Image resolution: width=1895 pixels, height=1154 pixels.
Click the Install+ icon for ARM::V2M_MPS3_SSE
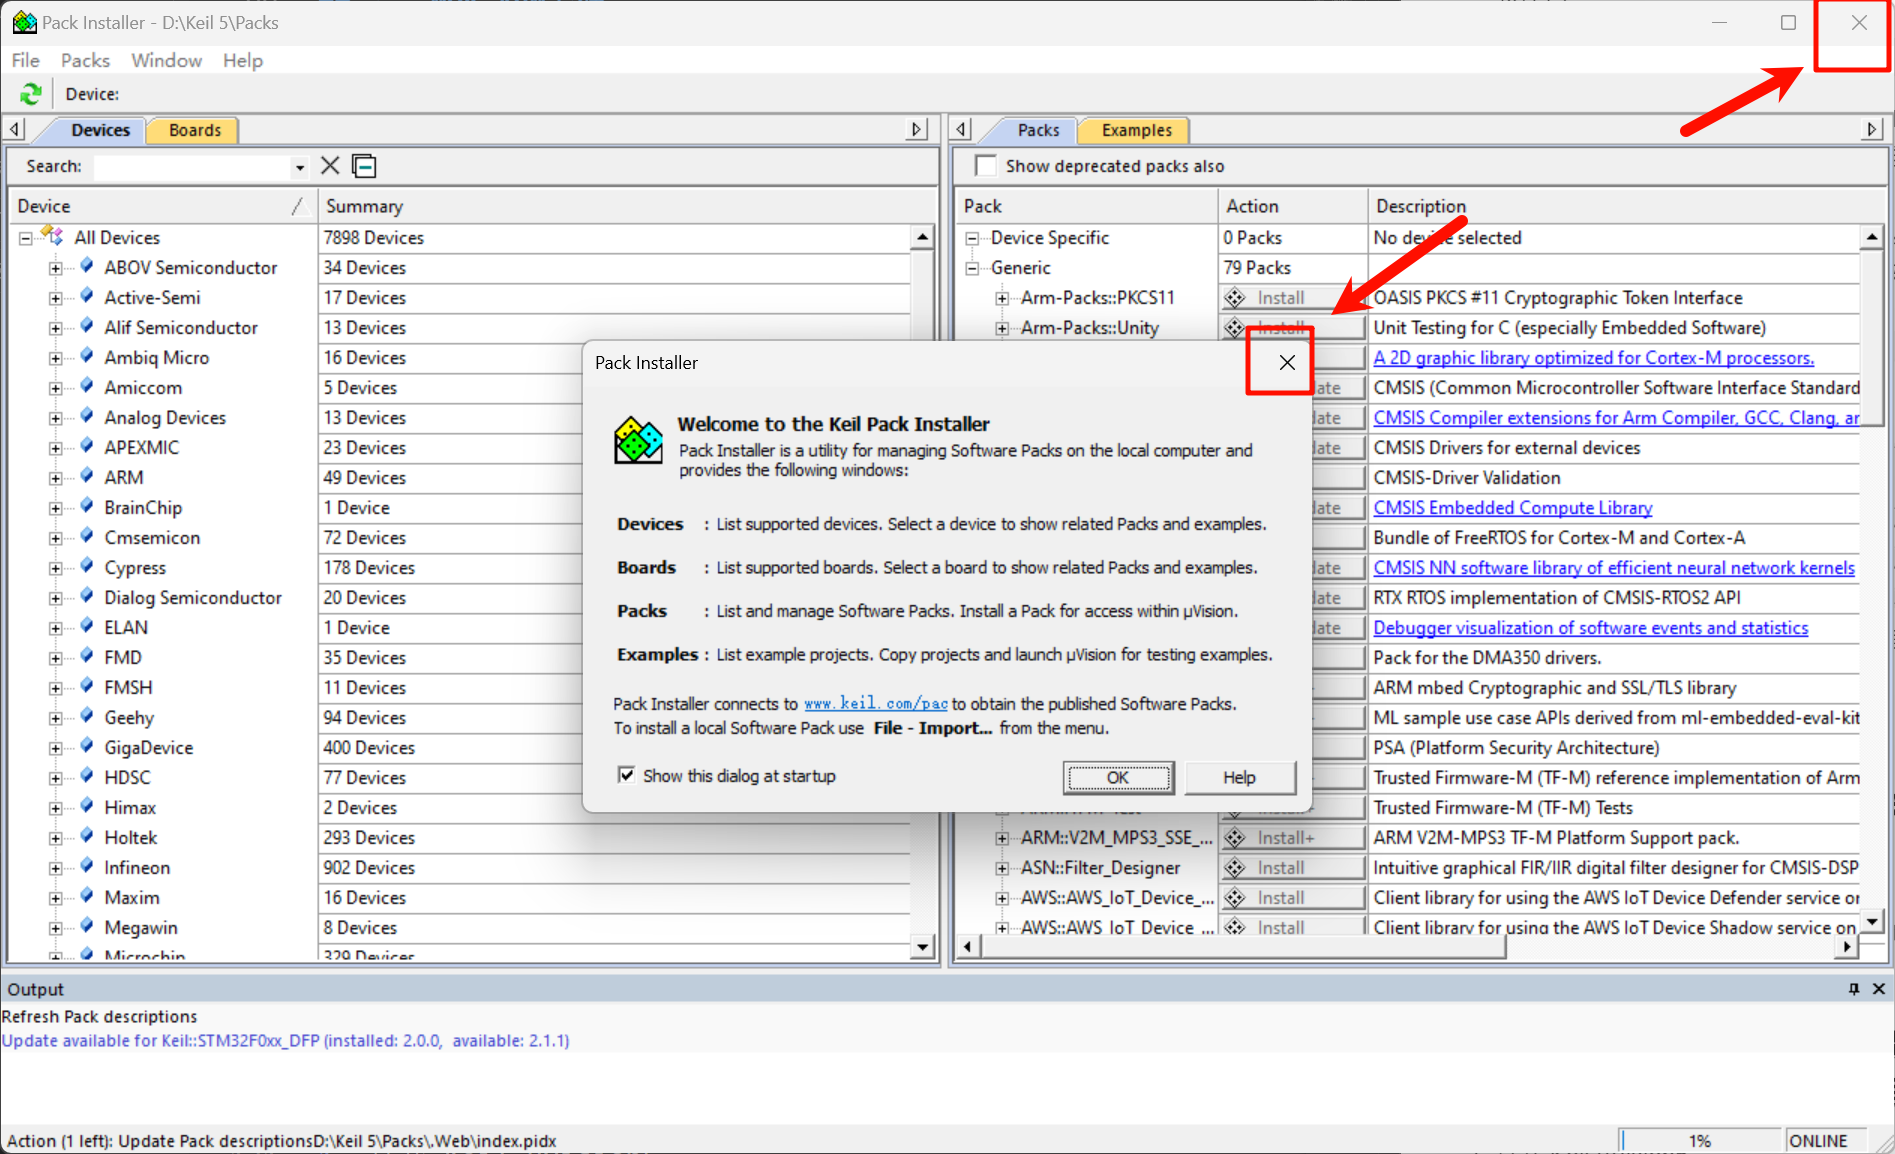click(x=1236, y=838)
